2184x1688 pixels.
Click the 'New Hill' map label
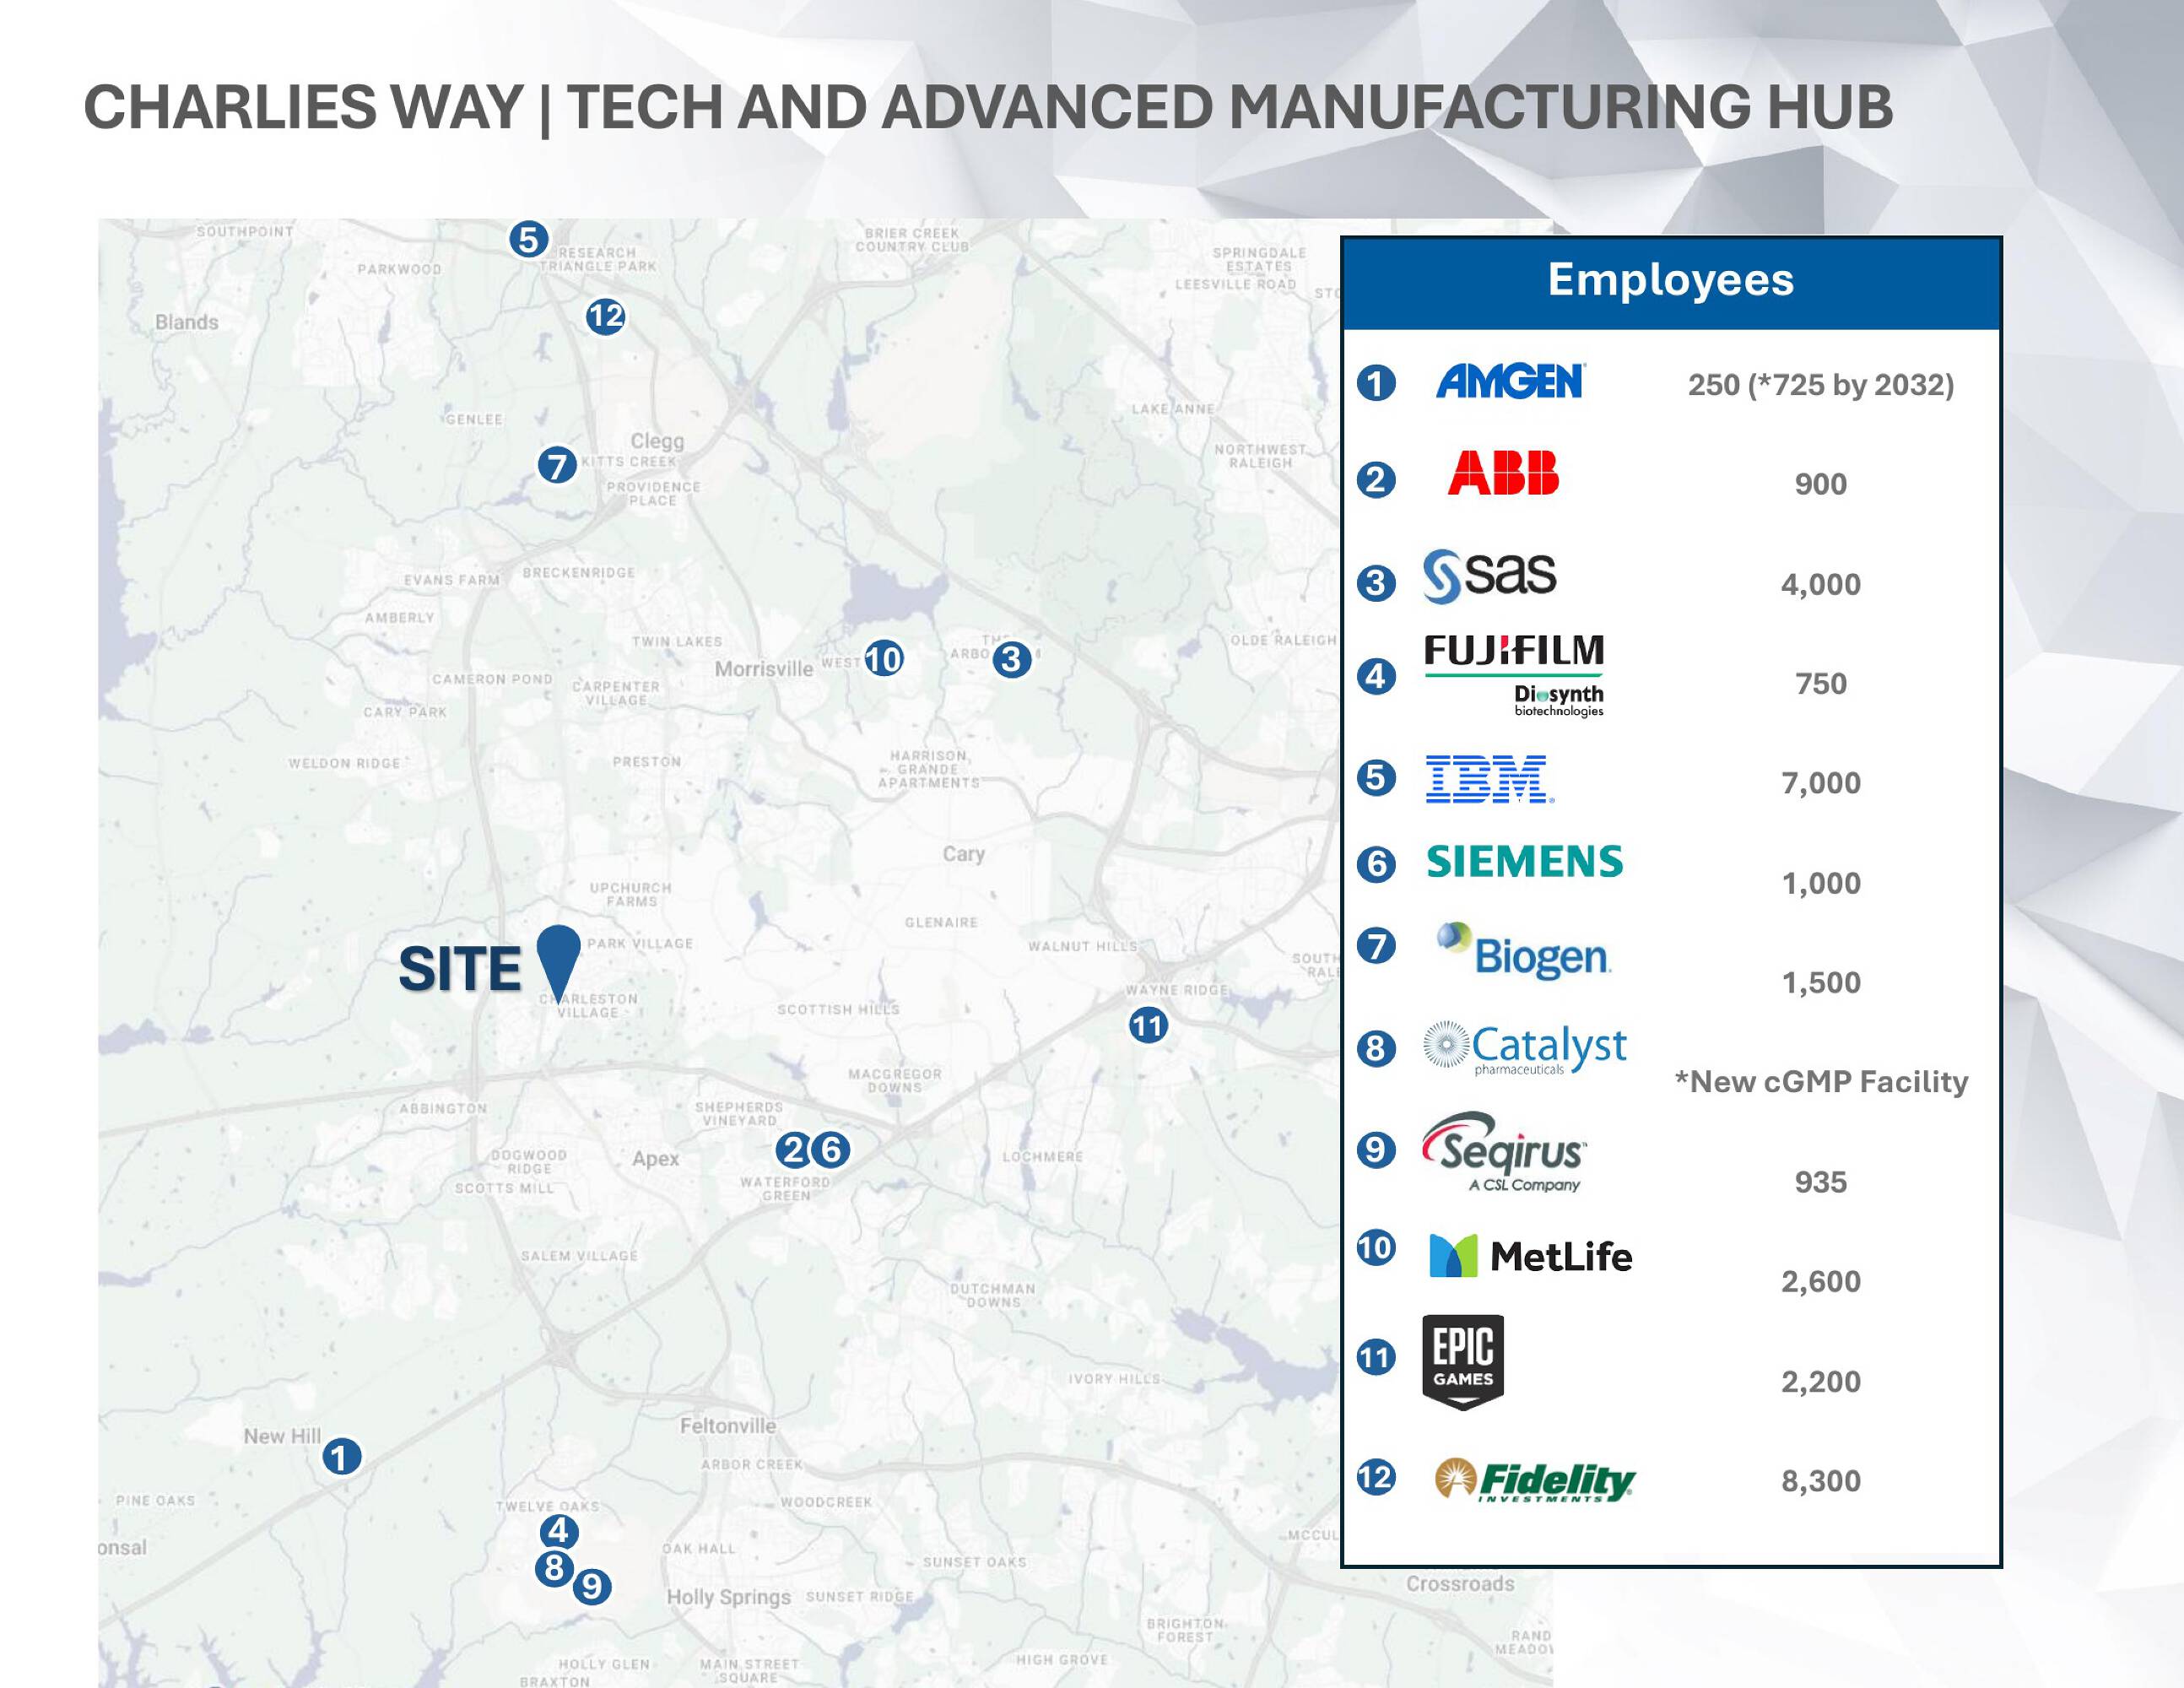tap(283, 1436)
